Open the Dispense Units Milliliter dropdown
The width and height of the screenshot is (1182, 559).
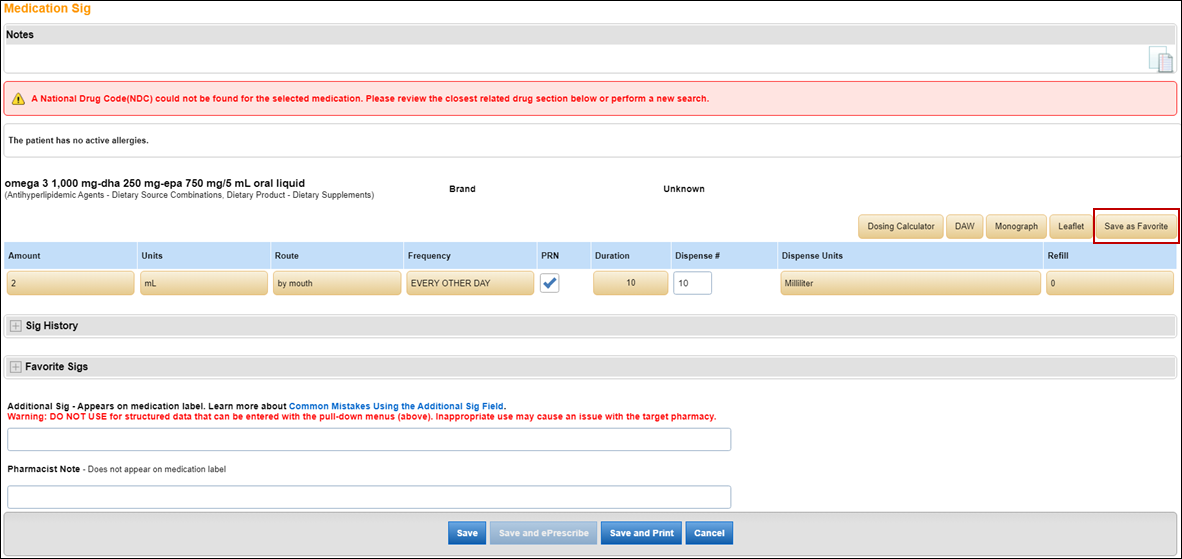click(910, 283)
